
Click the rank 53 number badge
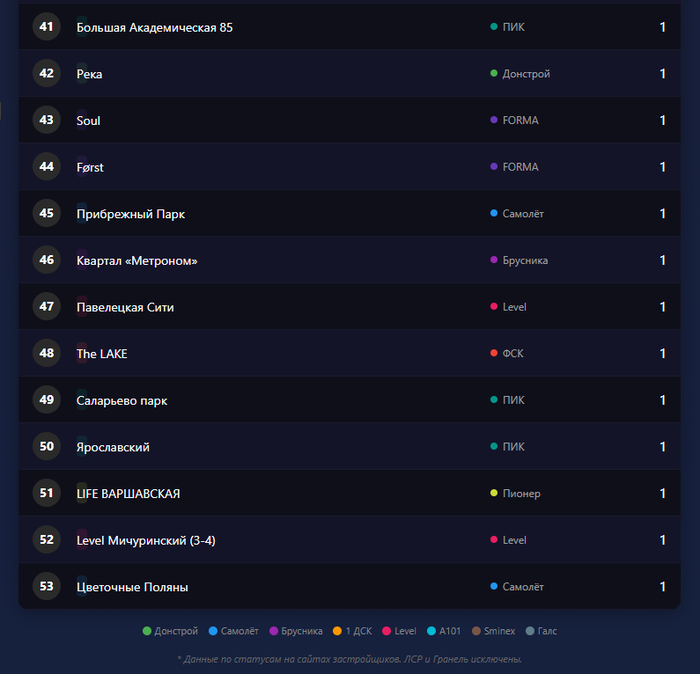click(46, 586)
